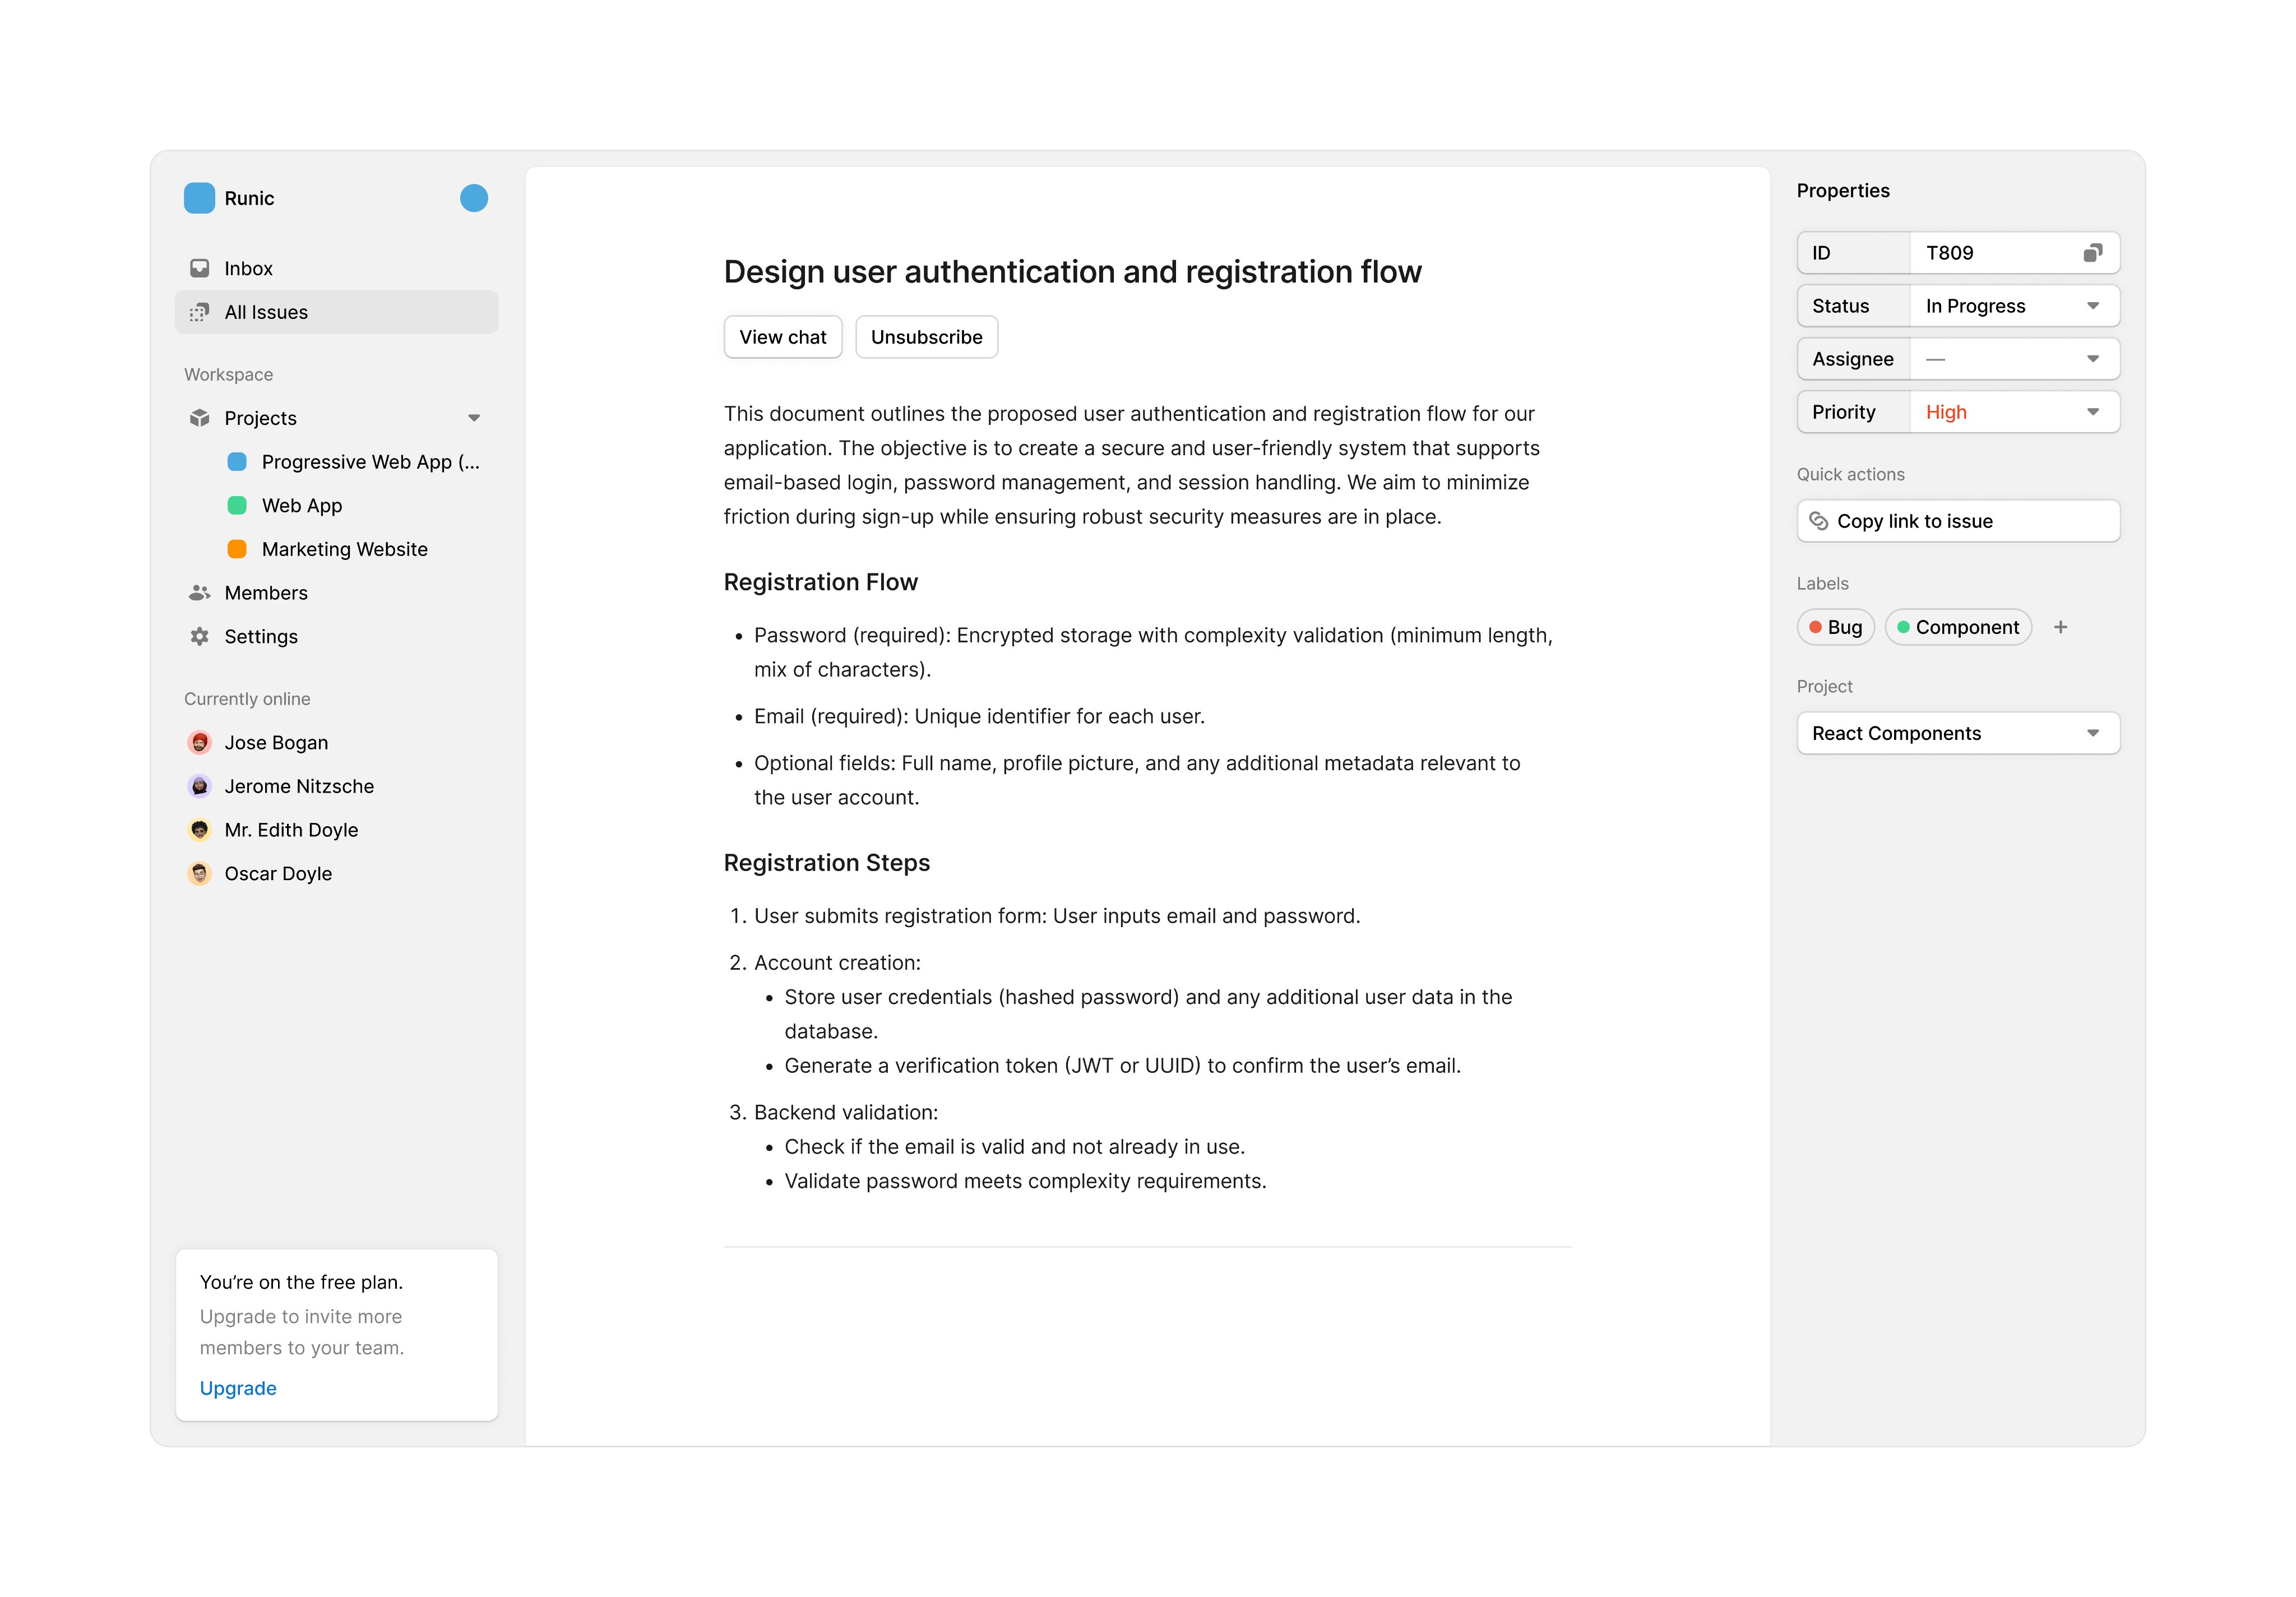The height and width of the screenshot is (1597, 2296).
Task: Open the Project dropdown React Components
Action: click(1958, 733)
